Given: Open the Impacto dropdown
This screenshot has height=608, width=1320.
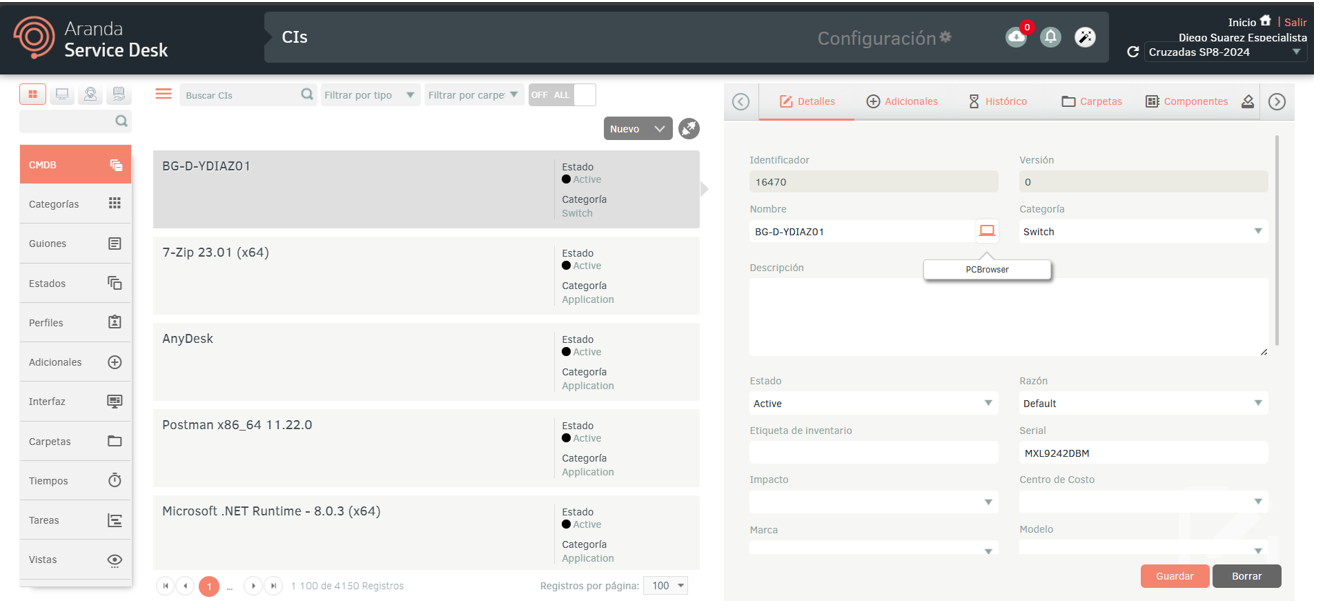Looking at the screenshot, I should pyautogui.click(x=874, y=502).
